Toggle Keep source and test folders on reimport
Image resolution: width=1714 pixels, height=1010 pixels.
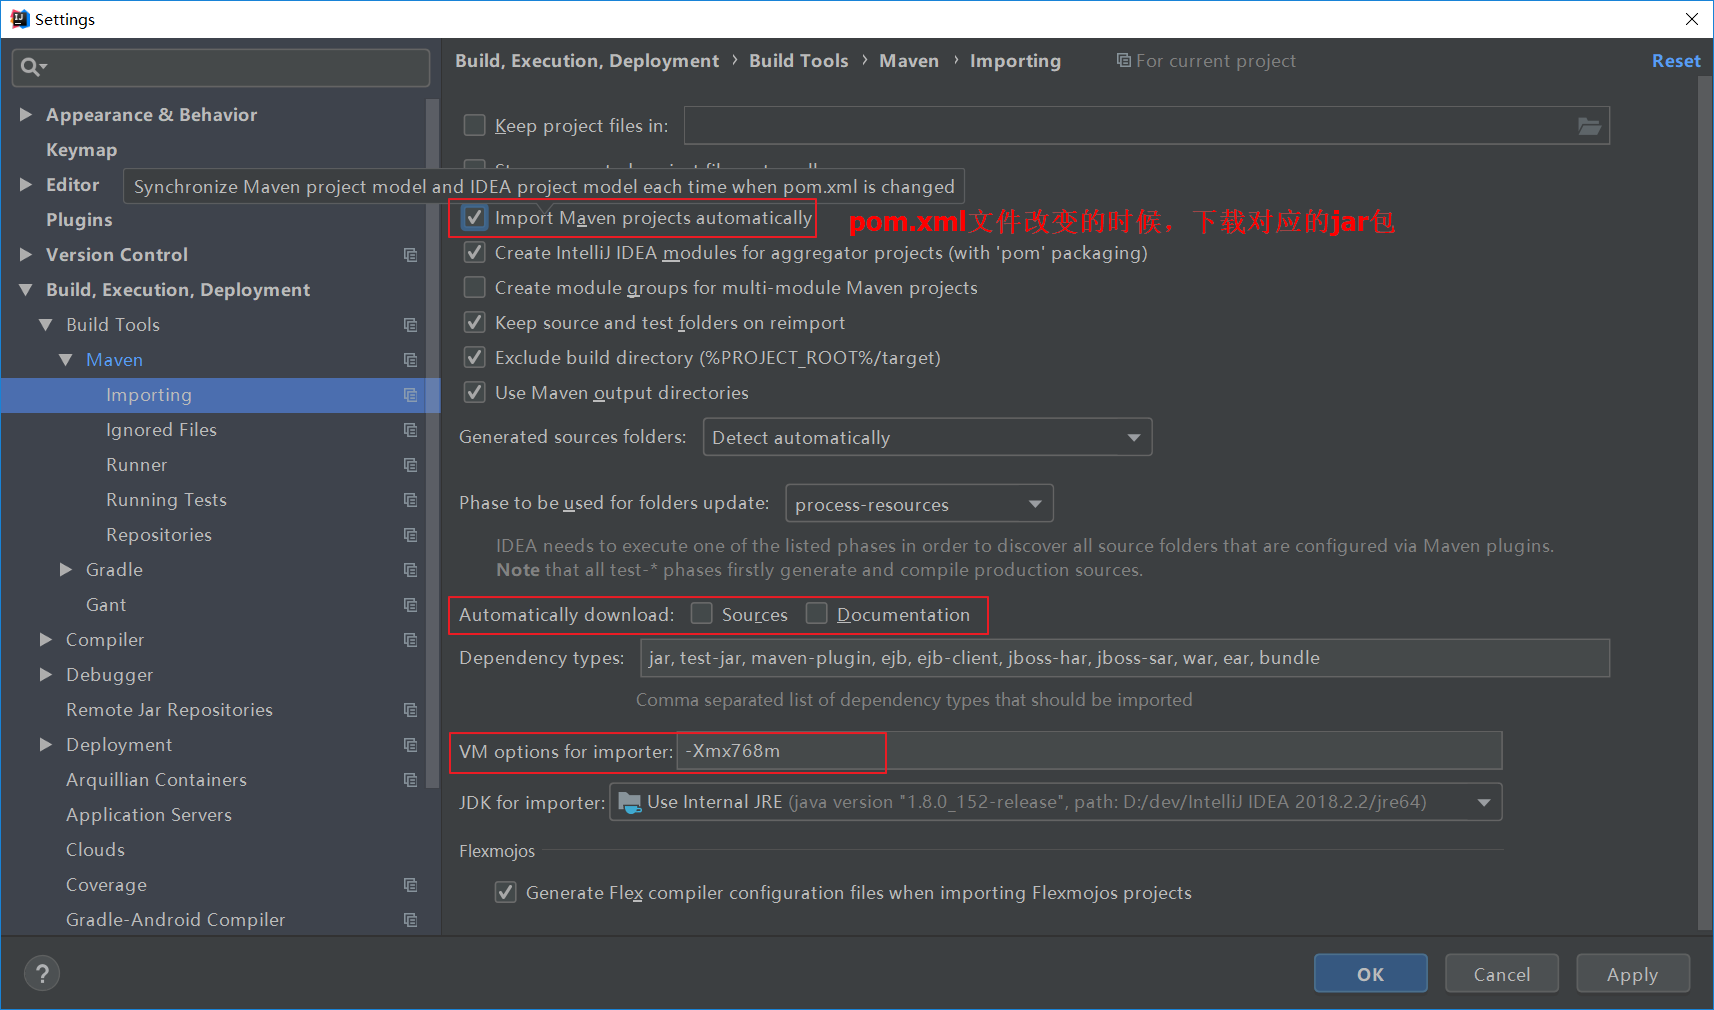[x=475, y=322]
